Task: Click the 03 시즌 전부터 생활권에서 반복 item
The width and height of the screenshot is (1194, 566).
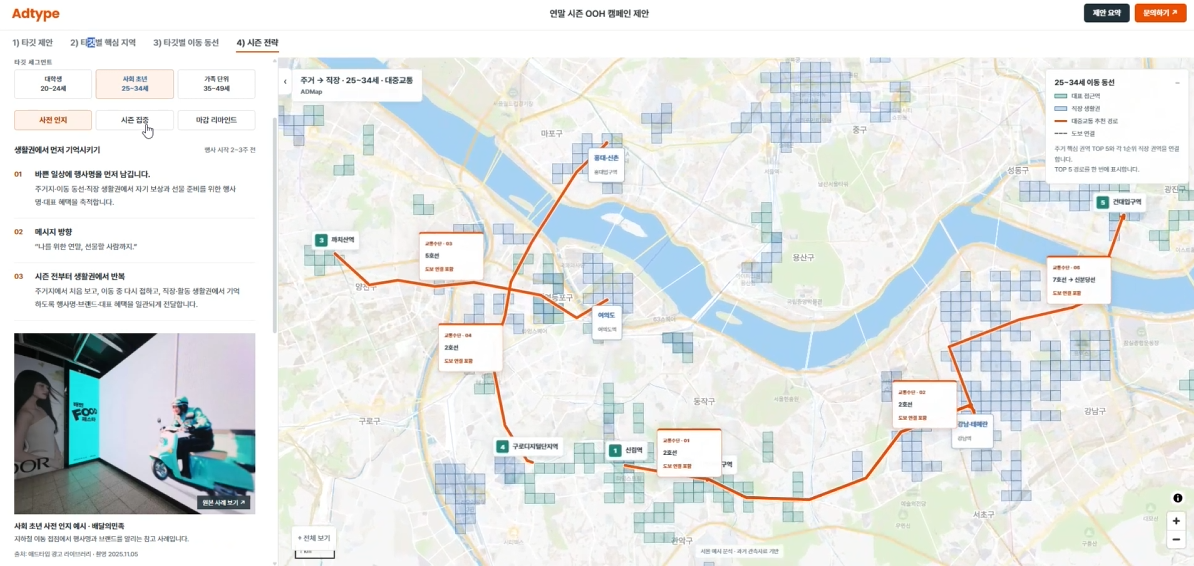Action: [x=134, y=289]
